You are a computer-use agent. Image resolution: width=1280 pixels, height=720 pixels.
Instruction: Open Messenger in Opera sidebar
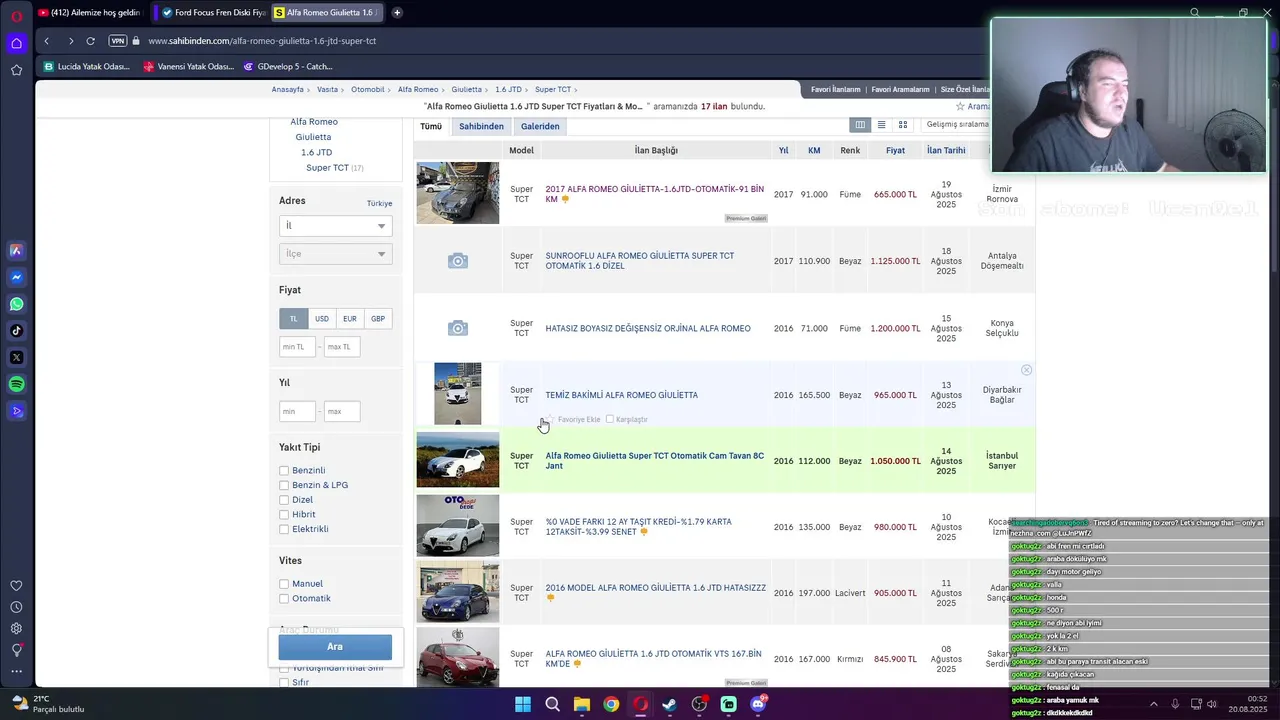click(16, 277)
